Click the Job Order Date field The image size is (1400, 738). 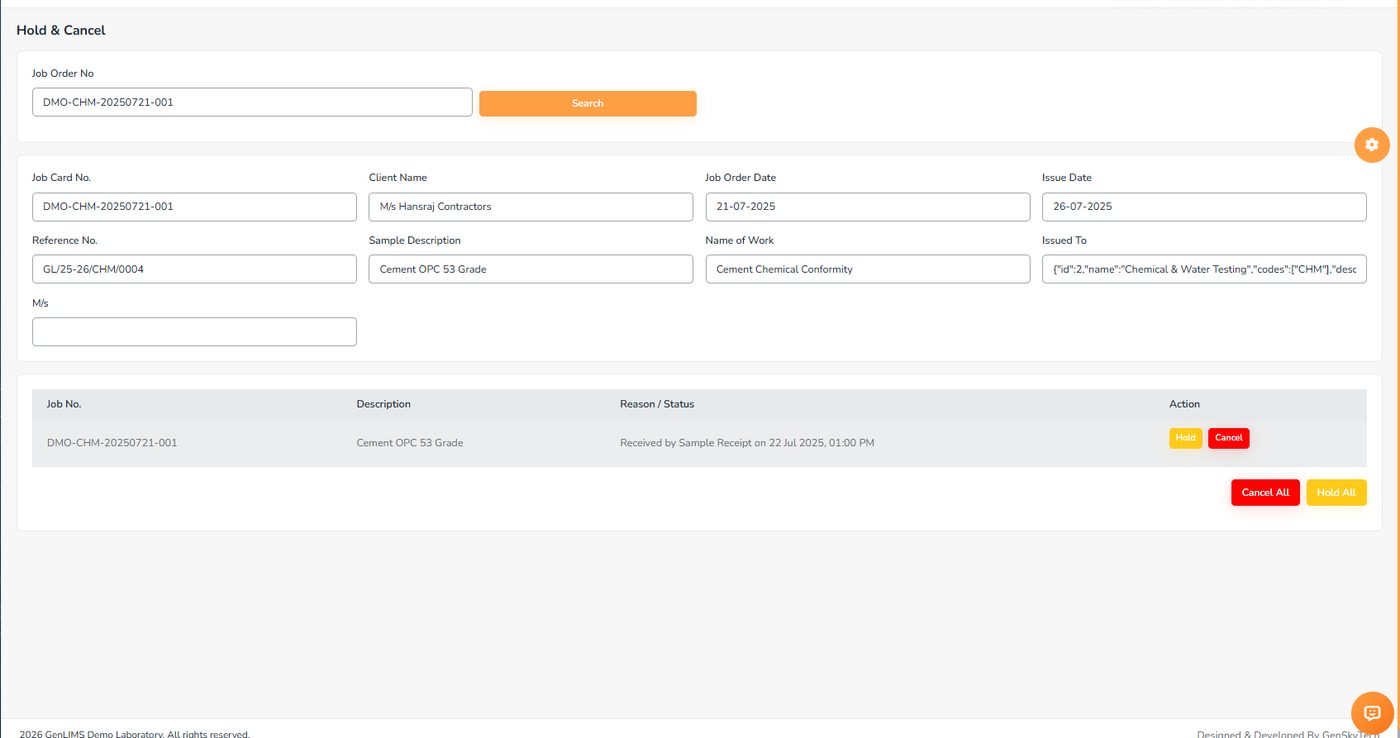867,207
